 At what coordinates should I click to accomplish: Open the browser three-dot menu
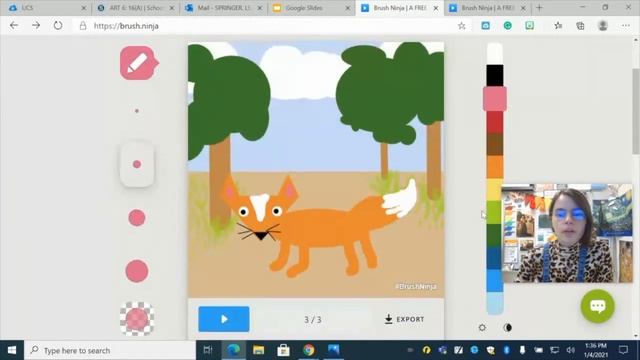click(625, 26)
